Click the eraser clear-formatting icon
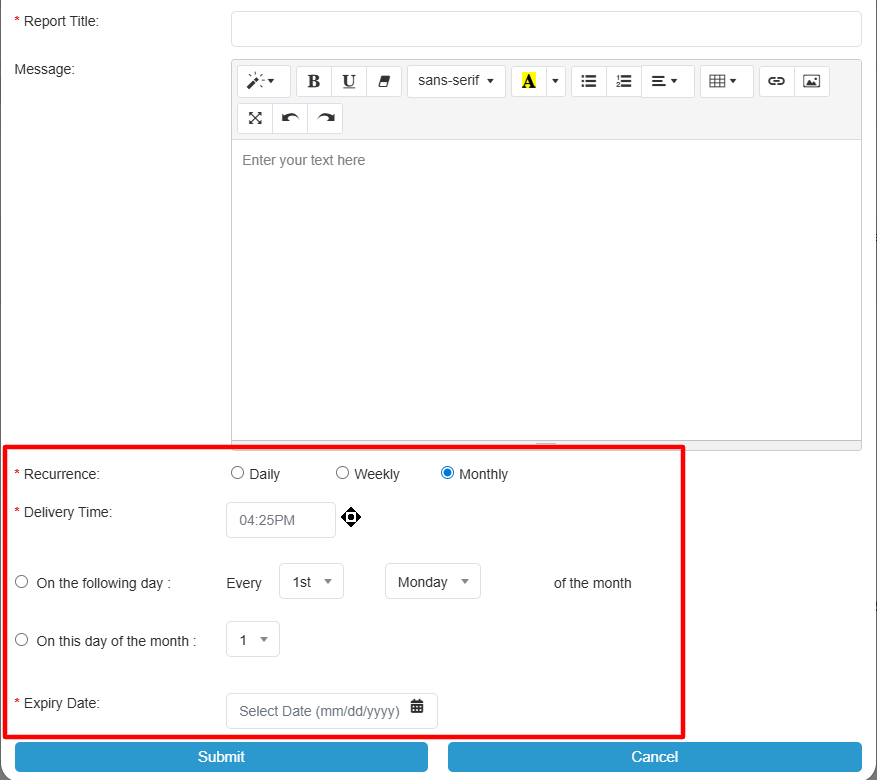Image resolution: width=880 pixels, height=780 pixels. pyautogui.click(x=384, y=82)
